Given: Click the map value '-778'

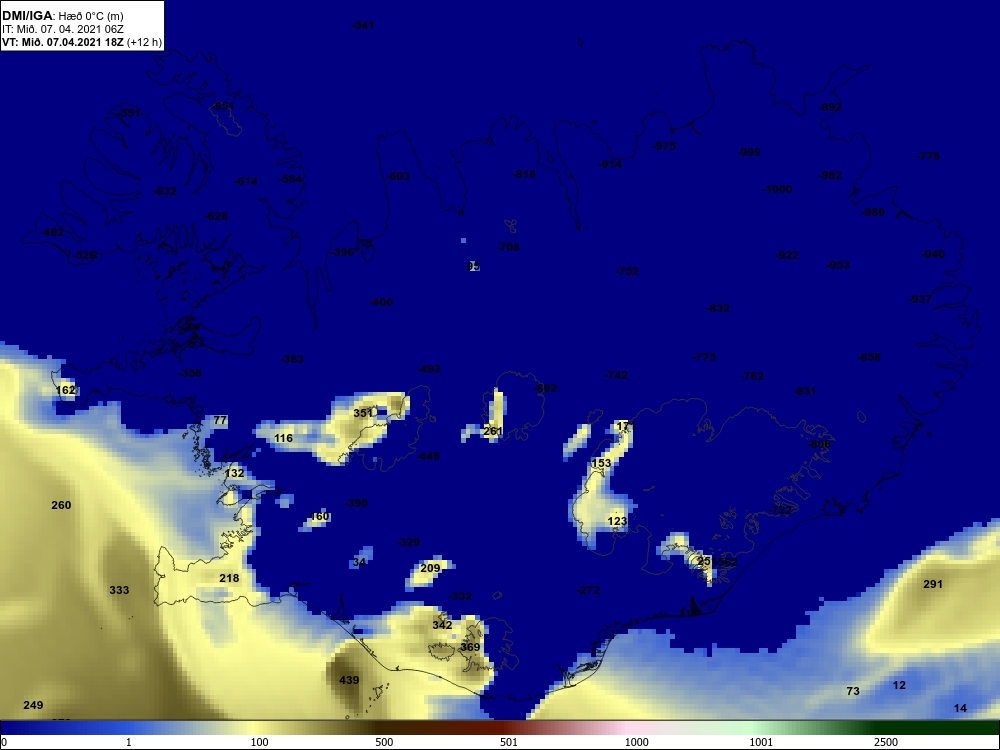Looking at the screenshot, I should [x=928, y=156].
